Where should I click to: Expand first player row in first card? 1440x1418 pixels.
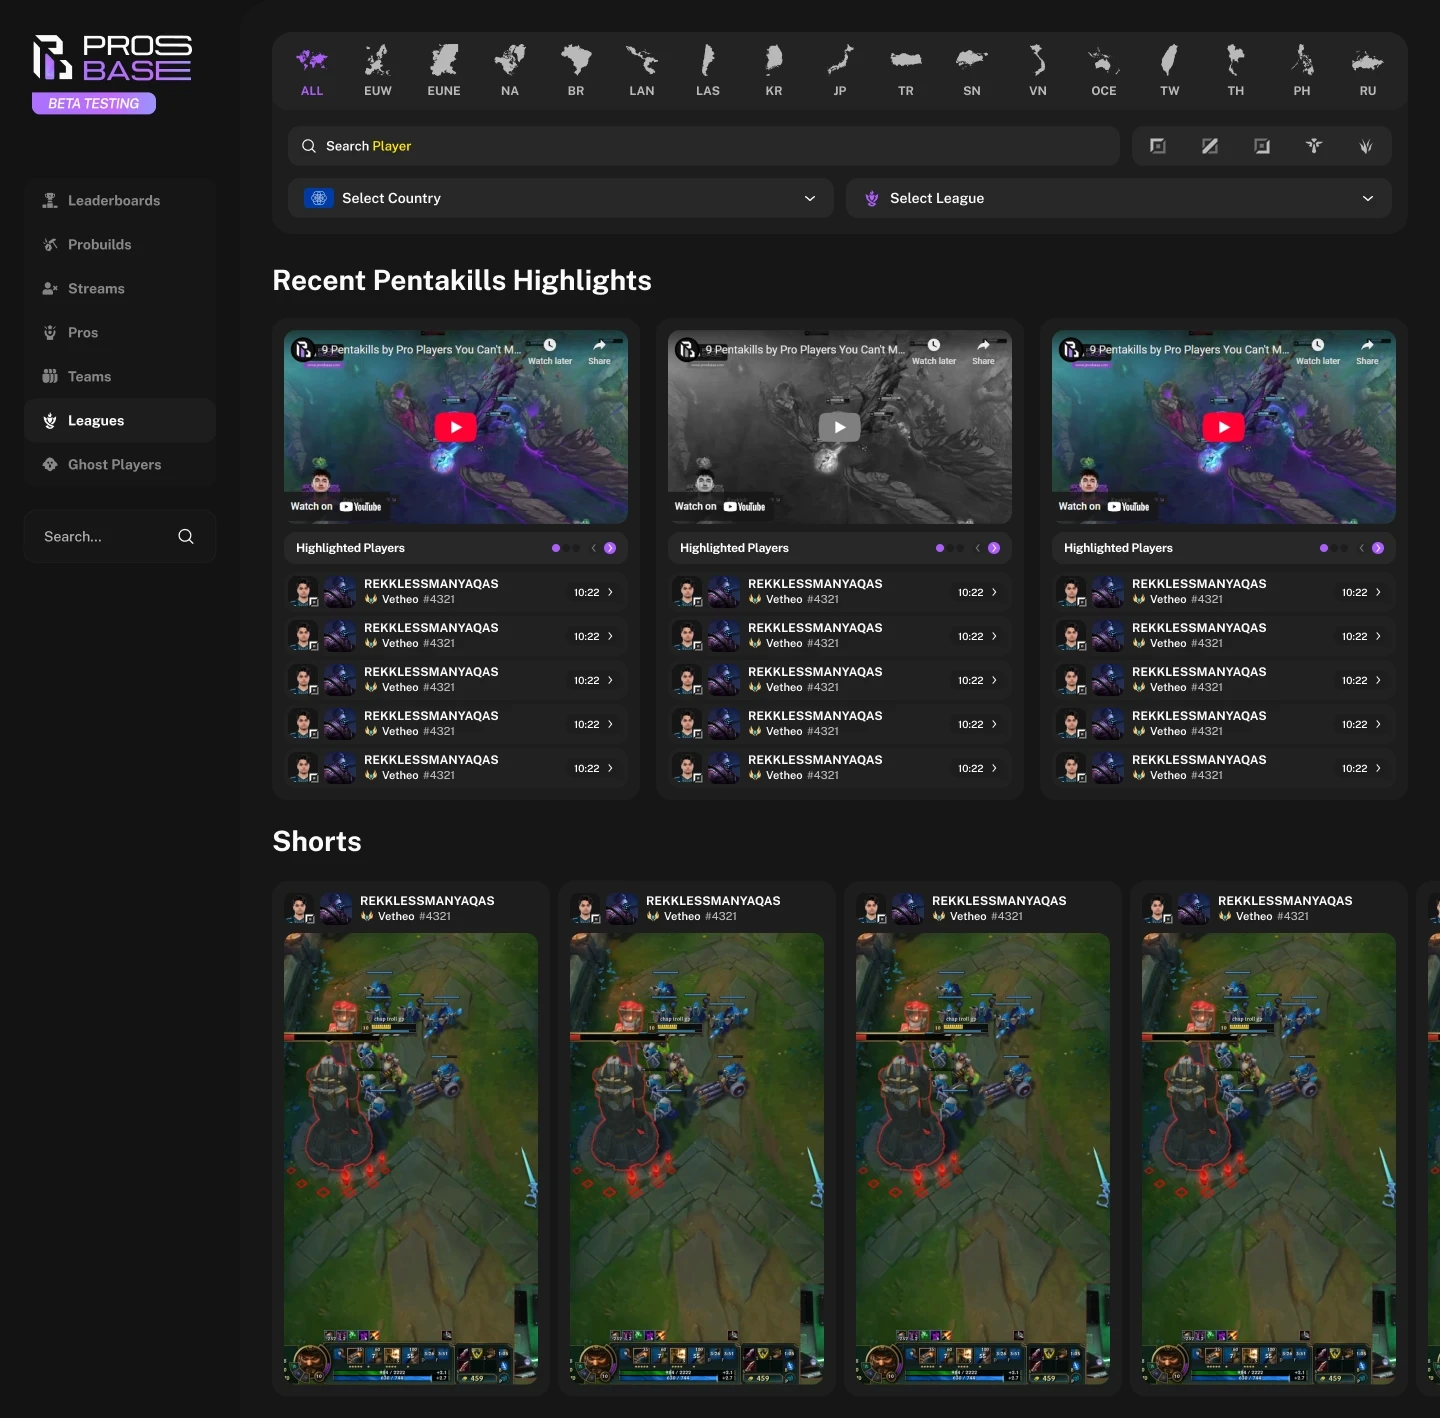(610, 592)
